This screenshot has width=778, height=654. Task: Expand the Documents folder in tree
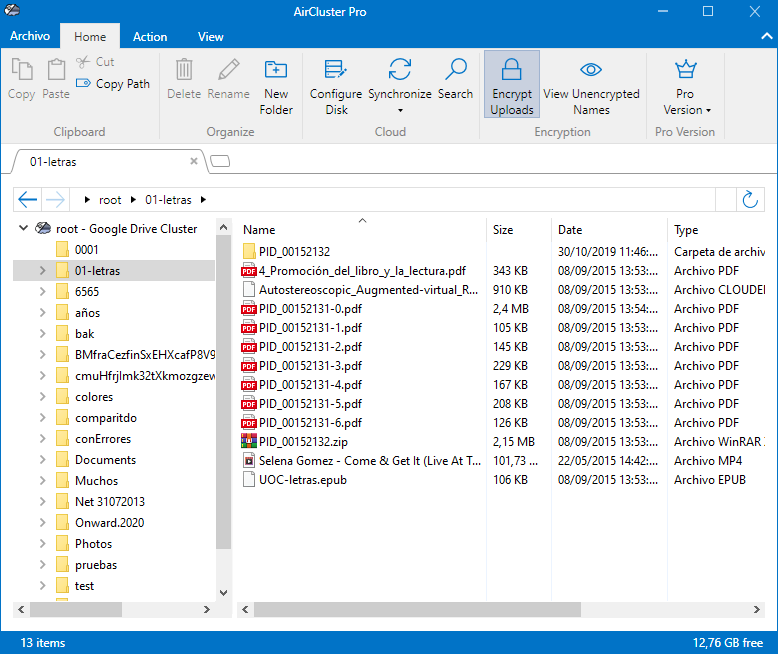(42, 460)
